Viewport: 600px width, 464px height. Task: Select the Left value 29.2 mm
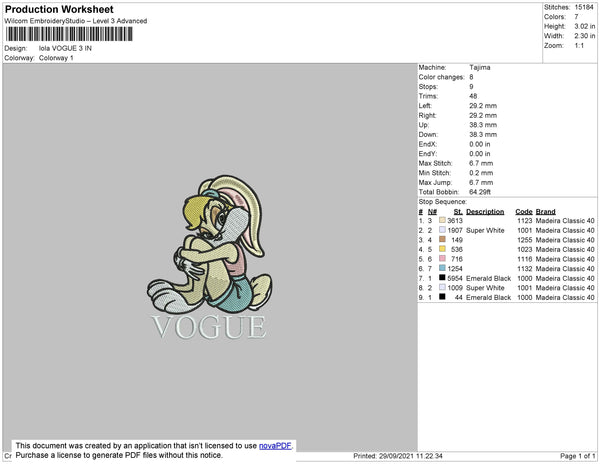(x=483, y=106)
